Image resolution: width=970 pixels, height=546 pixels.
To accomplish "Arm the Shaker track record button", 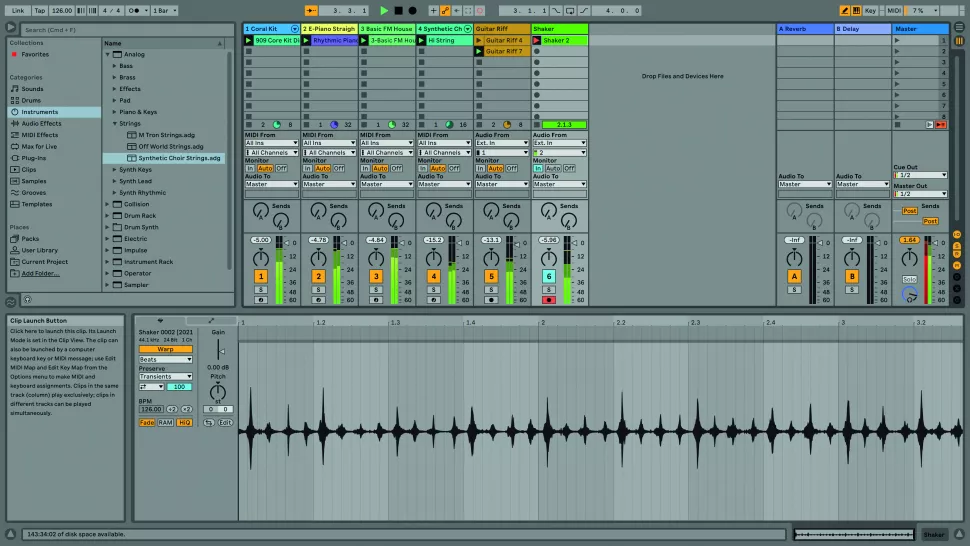I will pos(548,299).
